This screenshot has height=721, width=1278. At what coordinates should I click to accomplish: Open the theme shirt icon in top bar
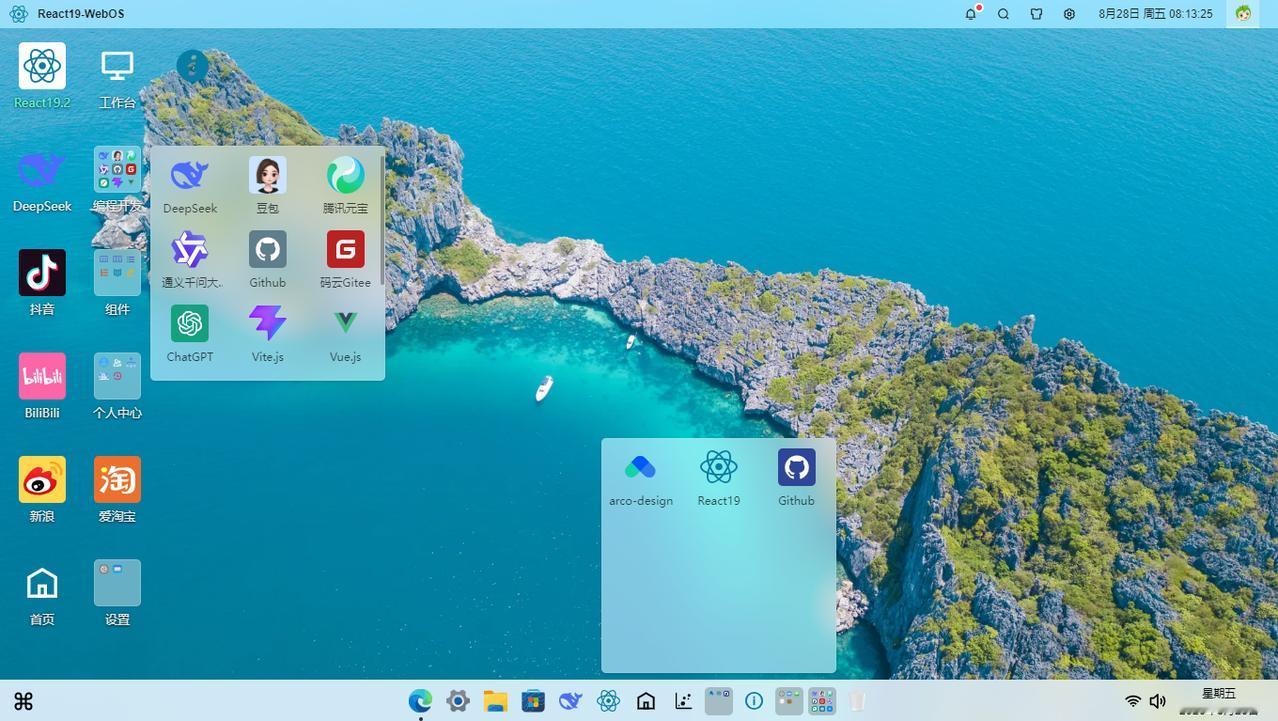1037,14
